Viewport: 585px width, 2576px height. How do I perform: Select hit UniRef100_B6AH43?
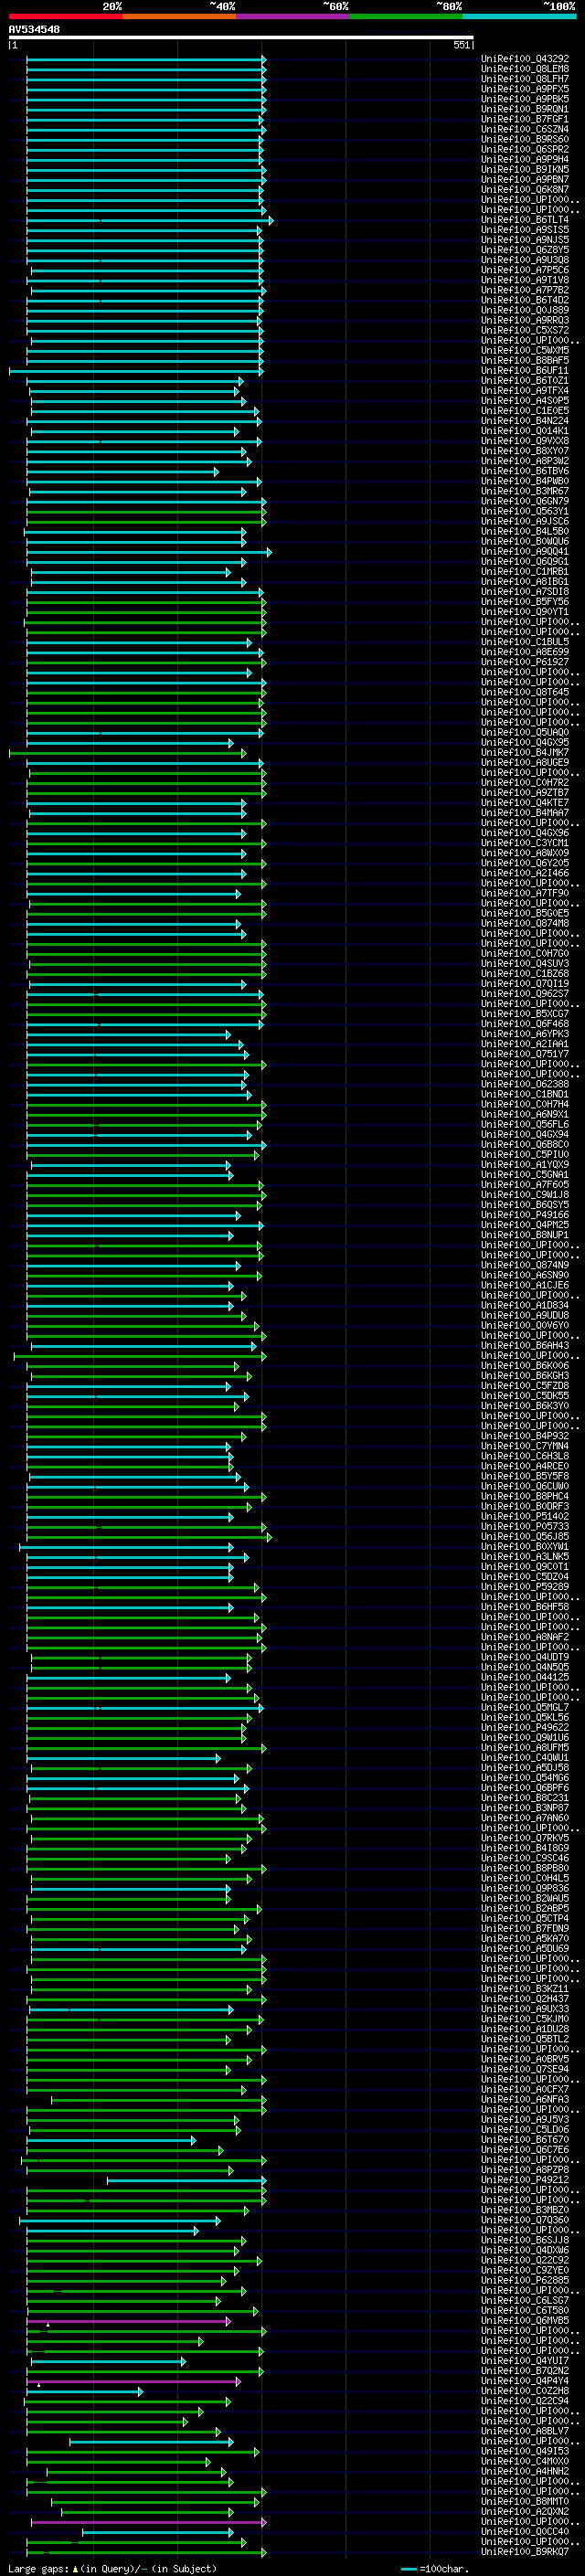(x=525, y=1345)
